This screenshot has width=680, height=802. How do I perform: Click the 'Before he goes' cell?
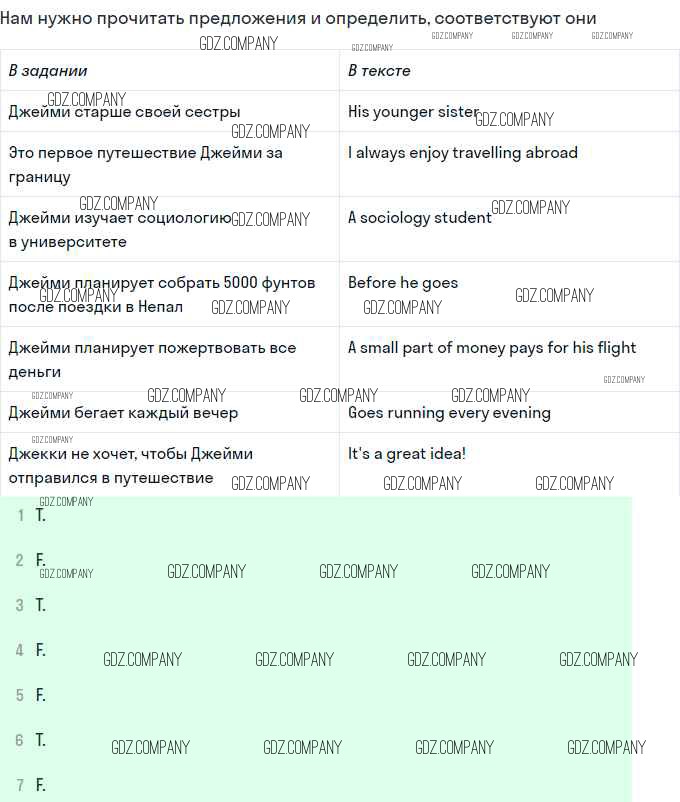pos(403,283)
